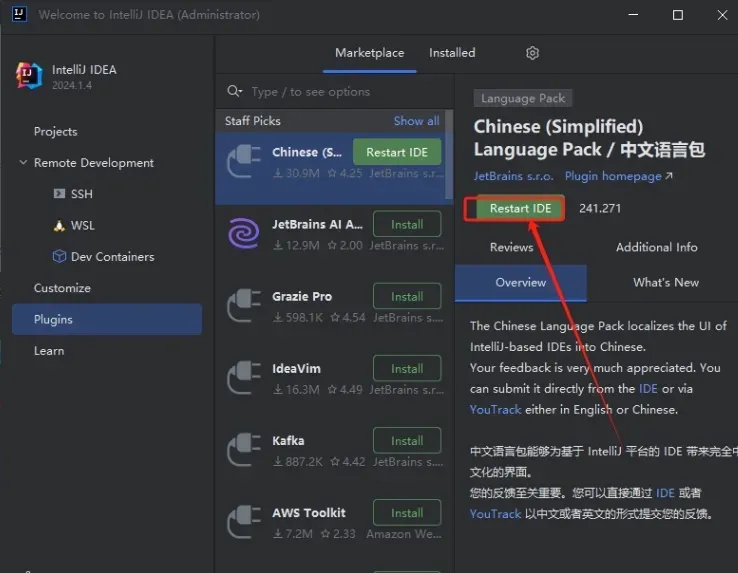Screen dimensions: 738x573
Task: Switch to the Installed tab
Action: [x=452, y=53]
